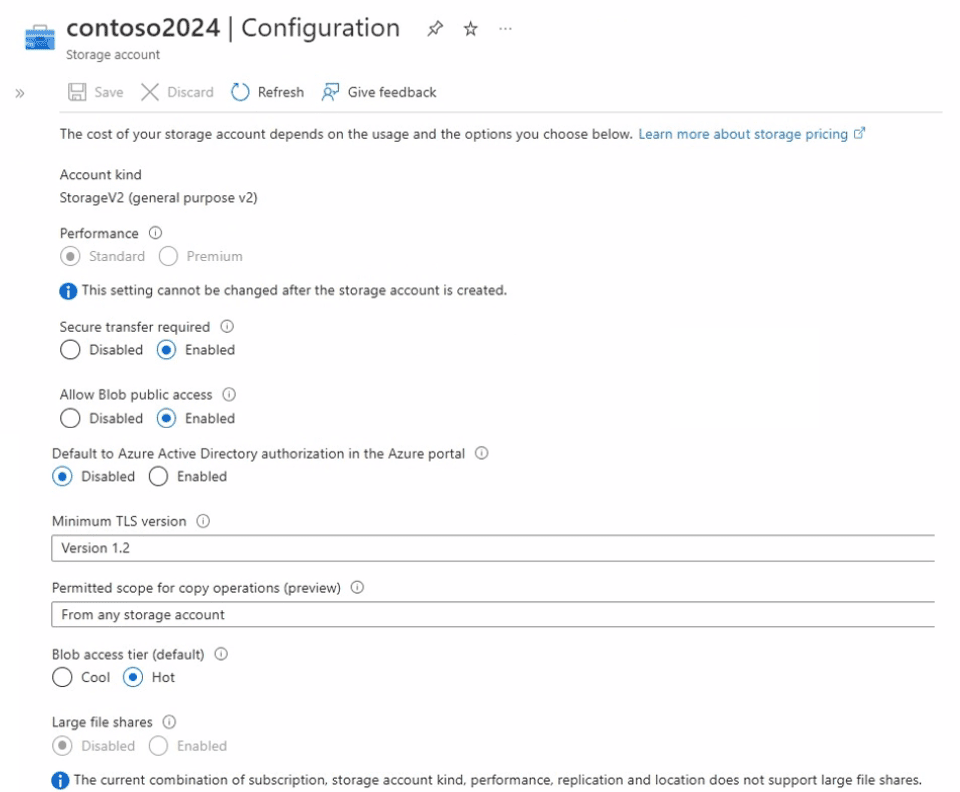Refresh the configuration page

coord(267,92)
